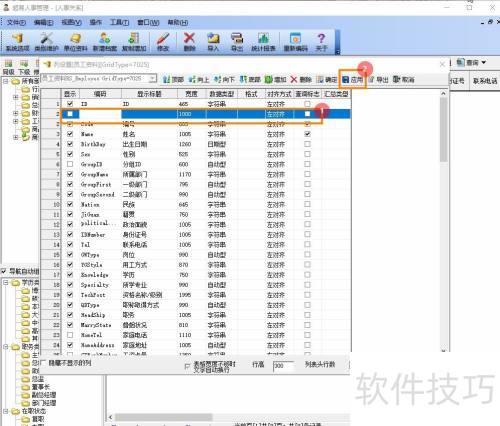Viewport: 500px width, 426px height.
Task: Click 新增档案 to add a record
Action: 105,42
